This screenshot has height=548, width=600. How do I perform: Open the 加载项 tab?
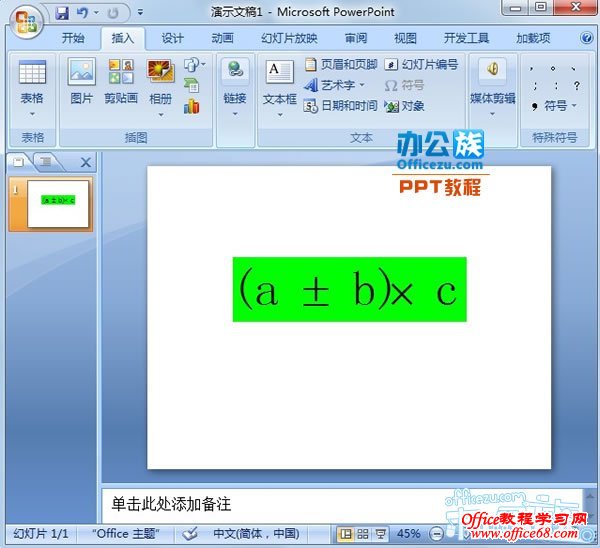533,38
